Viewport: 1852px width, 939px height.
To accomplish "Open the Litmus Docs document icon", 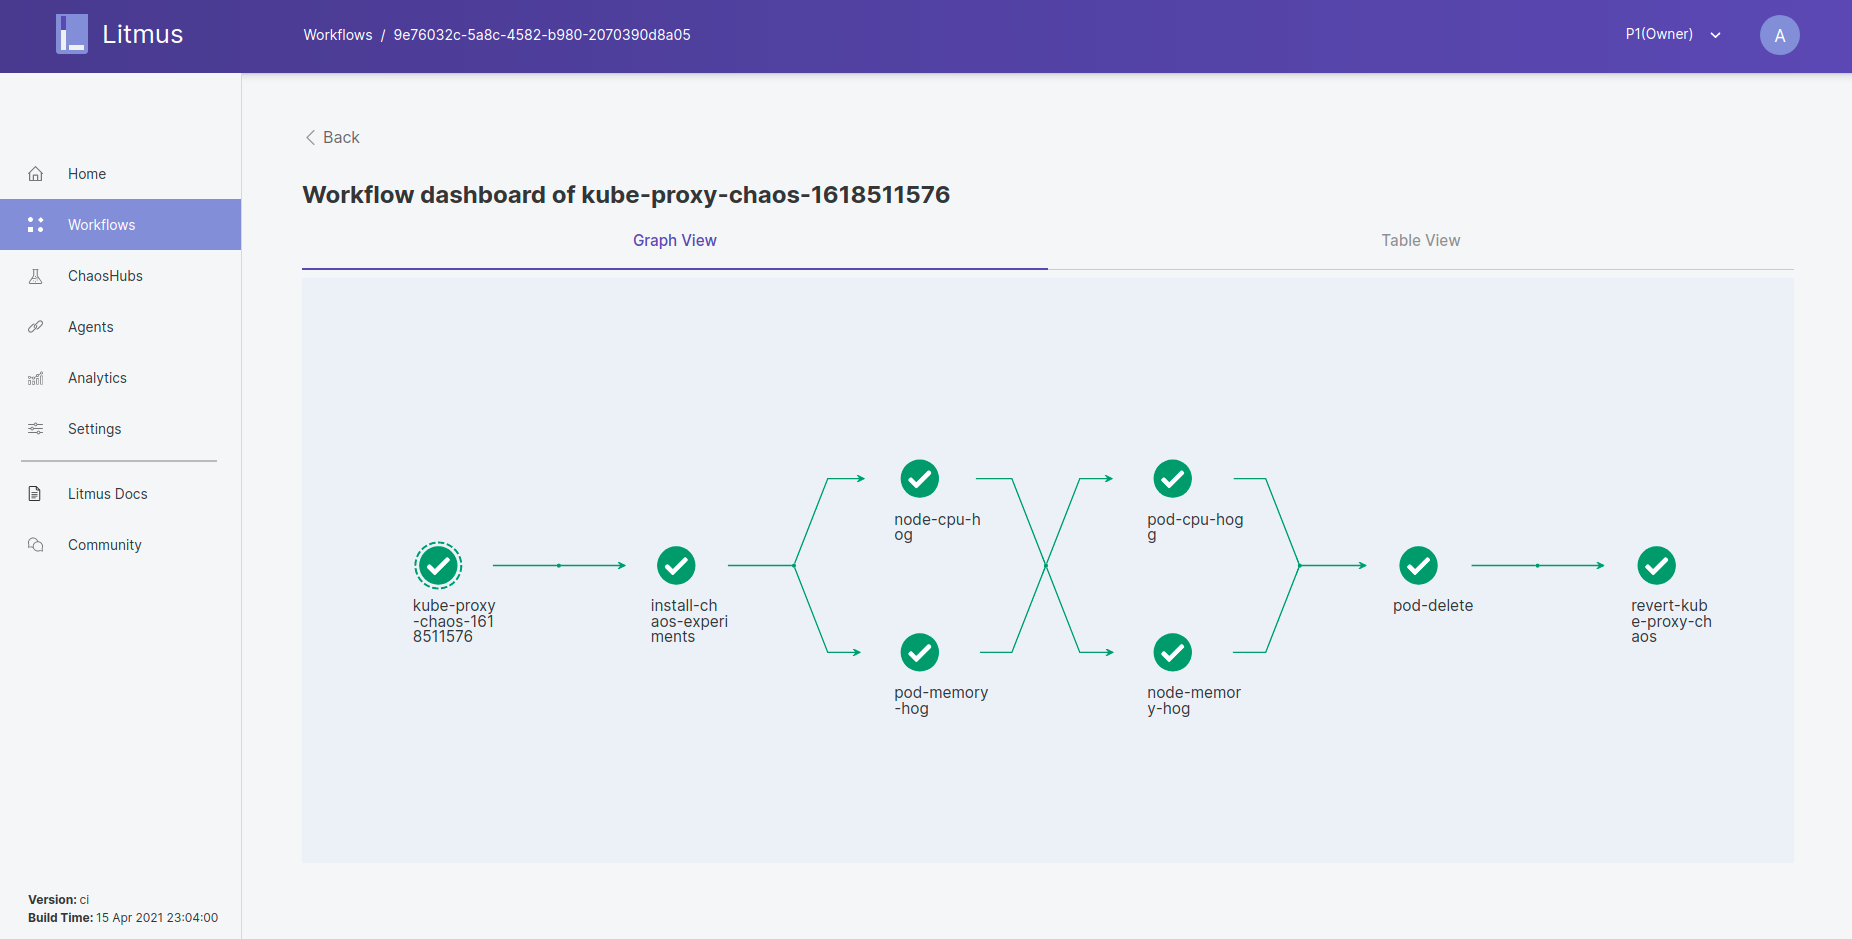I will pyautogui.click(x=36, y=494).
